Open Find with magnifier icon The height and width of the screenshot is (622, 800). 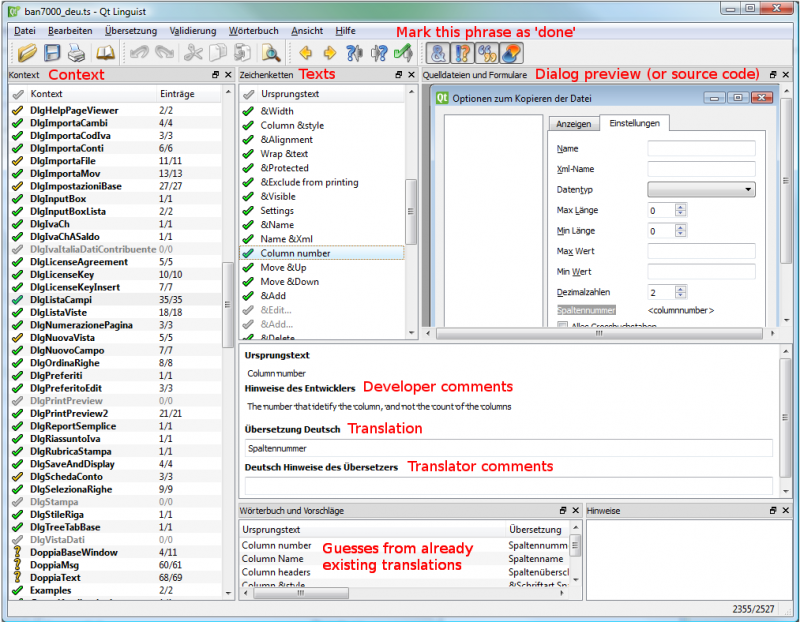(271, 53)
